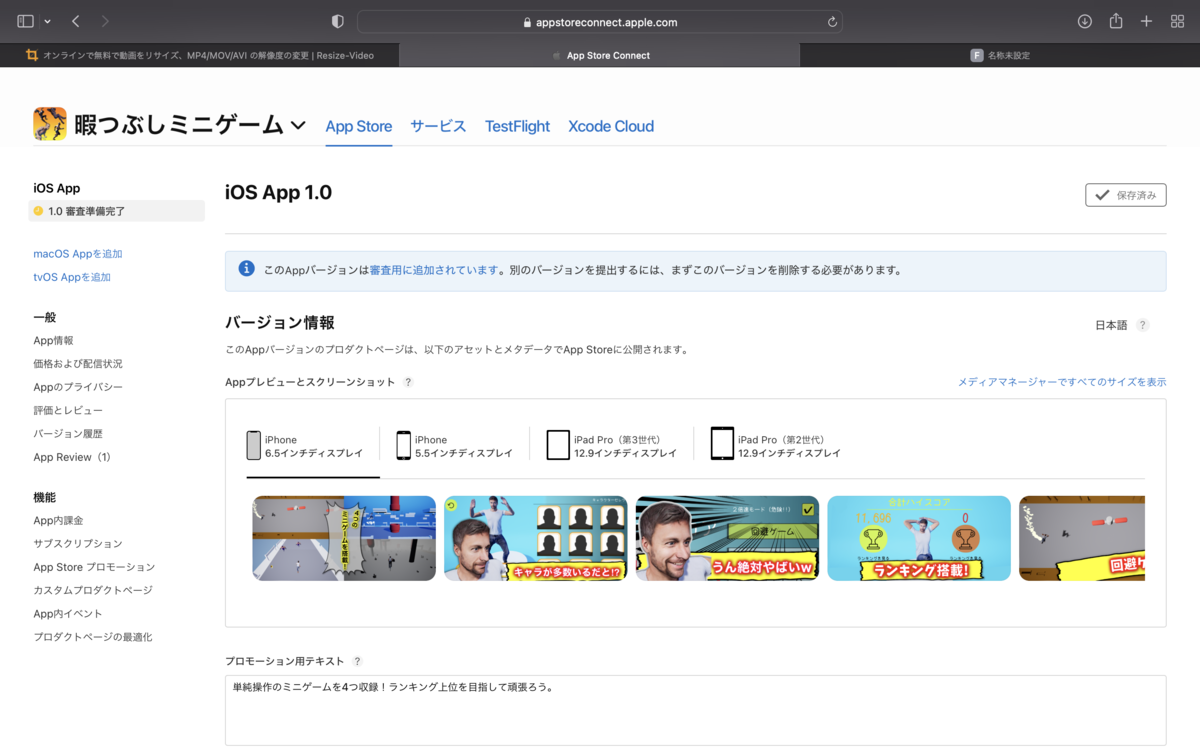Open Appのプライバシー in the sidebar
The width and height of the screenshot is (1200, 750).
(78, 387)
